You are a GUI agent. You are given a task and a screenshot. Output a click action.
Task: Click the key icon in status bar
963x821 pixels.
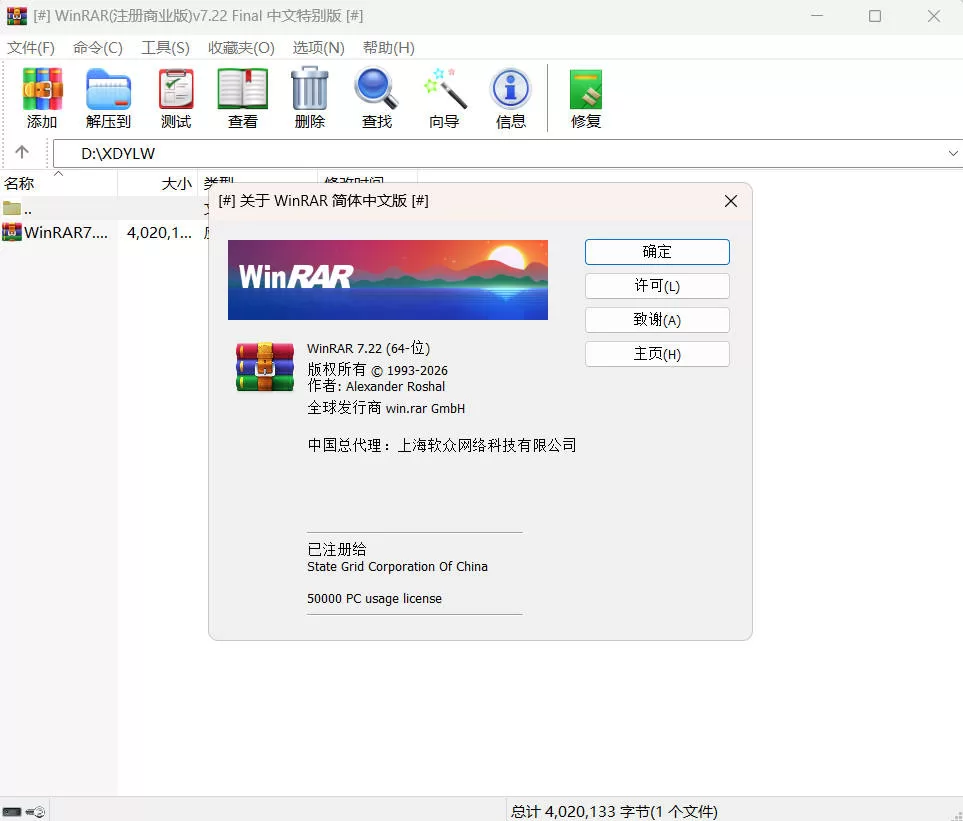36,812
